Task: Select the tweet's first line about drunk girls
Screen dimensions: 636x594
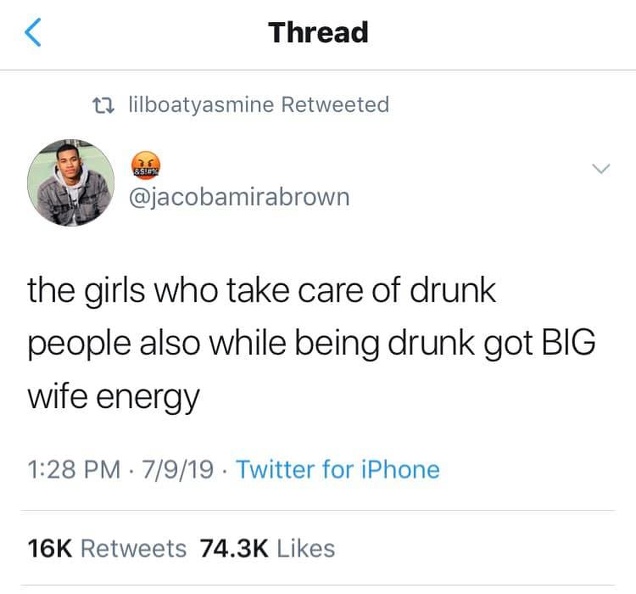Action: coord(262,291)
